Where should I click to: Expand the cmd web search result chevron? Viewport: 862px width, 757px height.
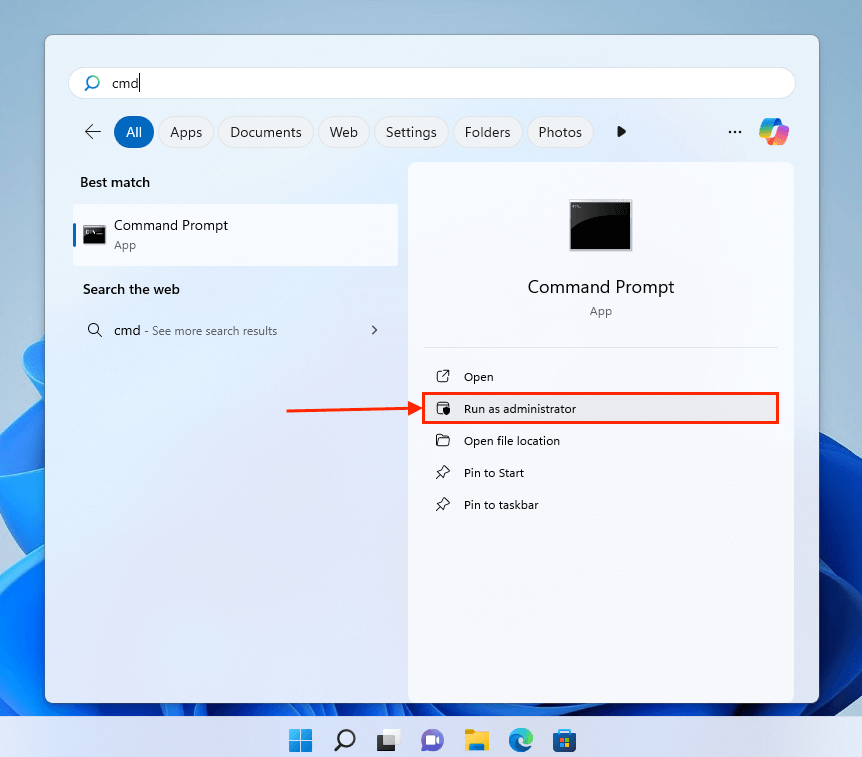click(374, 330)
